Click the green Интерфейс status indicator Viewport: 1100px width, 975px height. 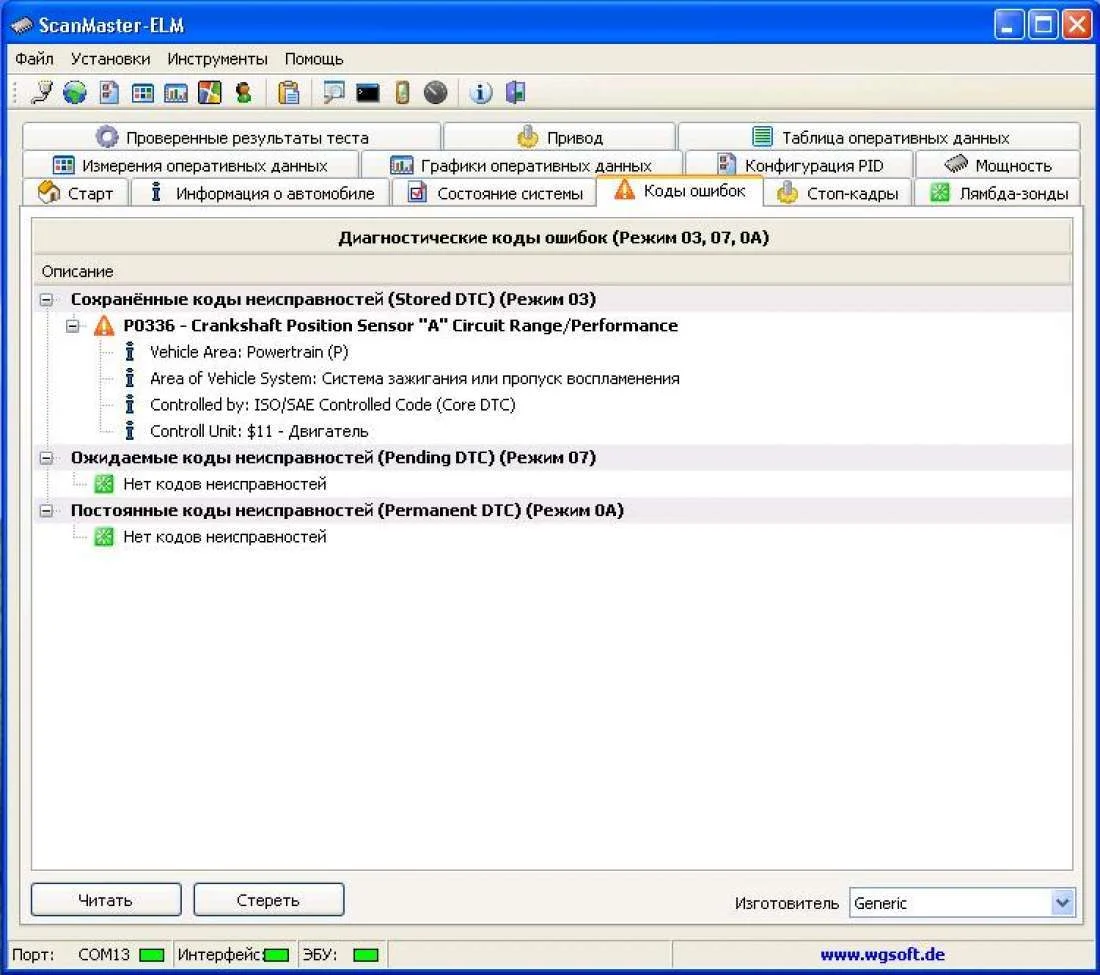pos(276,955)
